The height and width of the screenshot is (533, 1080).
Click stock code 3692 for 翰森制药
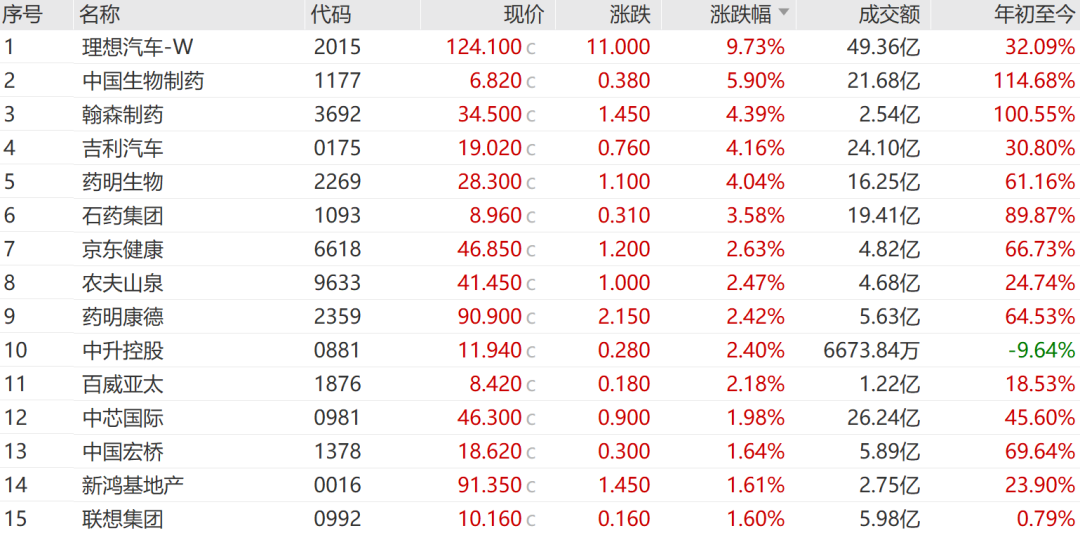click(337, 115)
